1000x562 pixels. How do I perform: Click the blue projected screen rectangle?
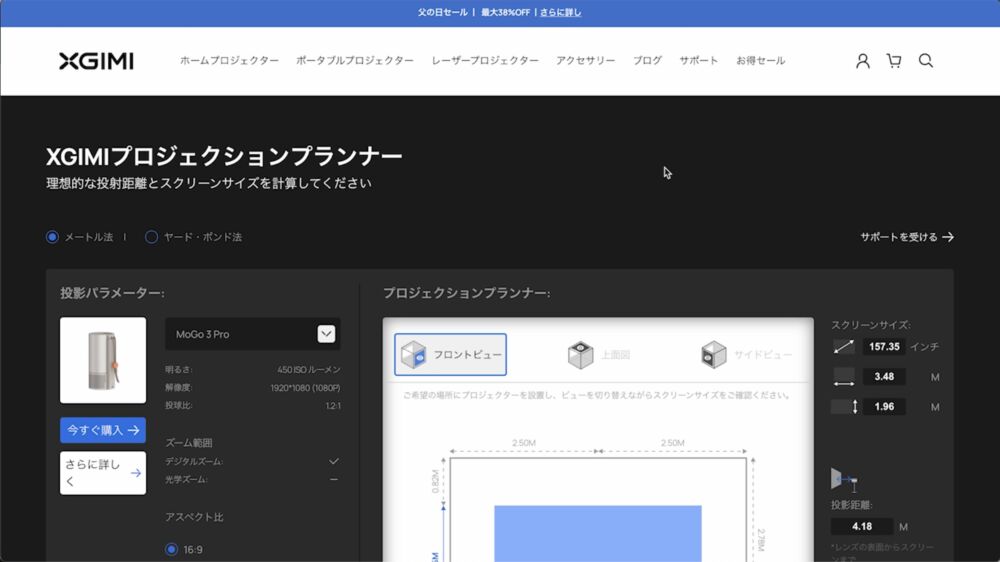coord(598,533)
